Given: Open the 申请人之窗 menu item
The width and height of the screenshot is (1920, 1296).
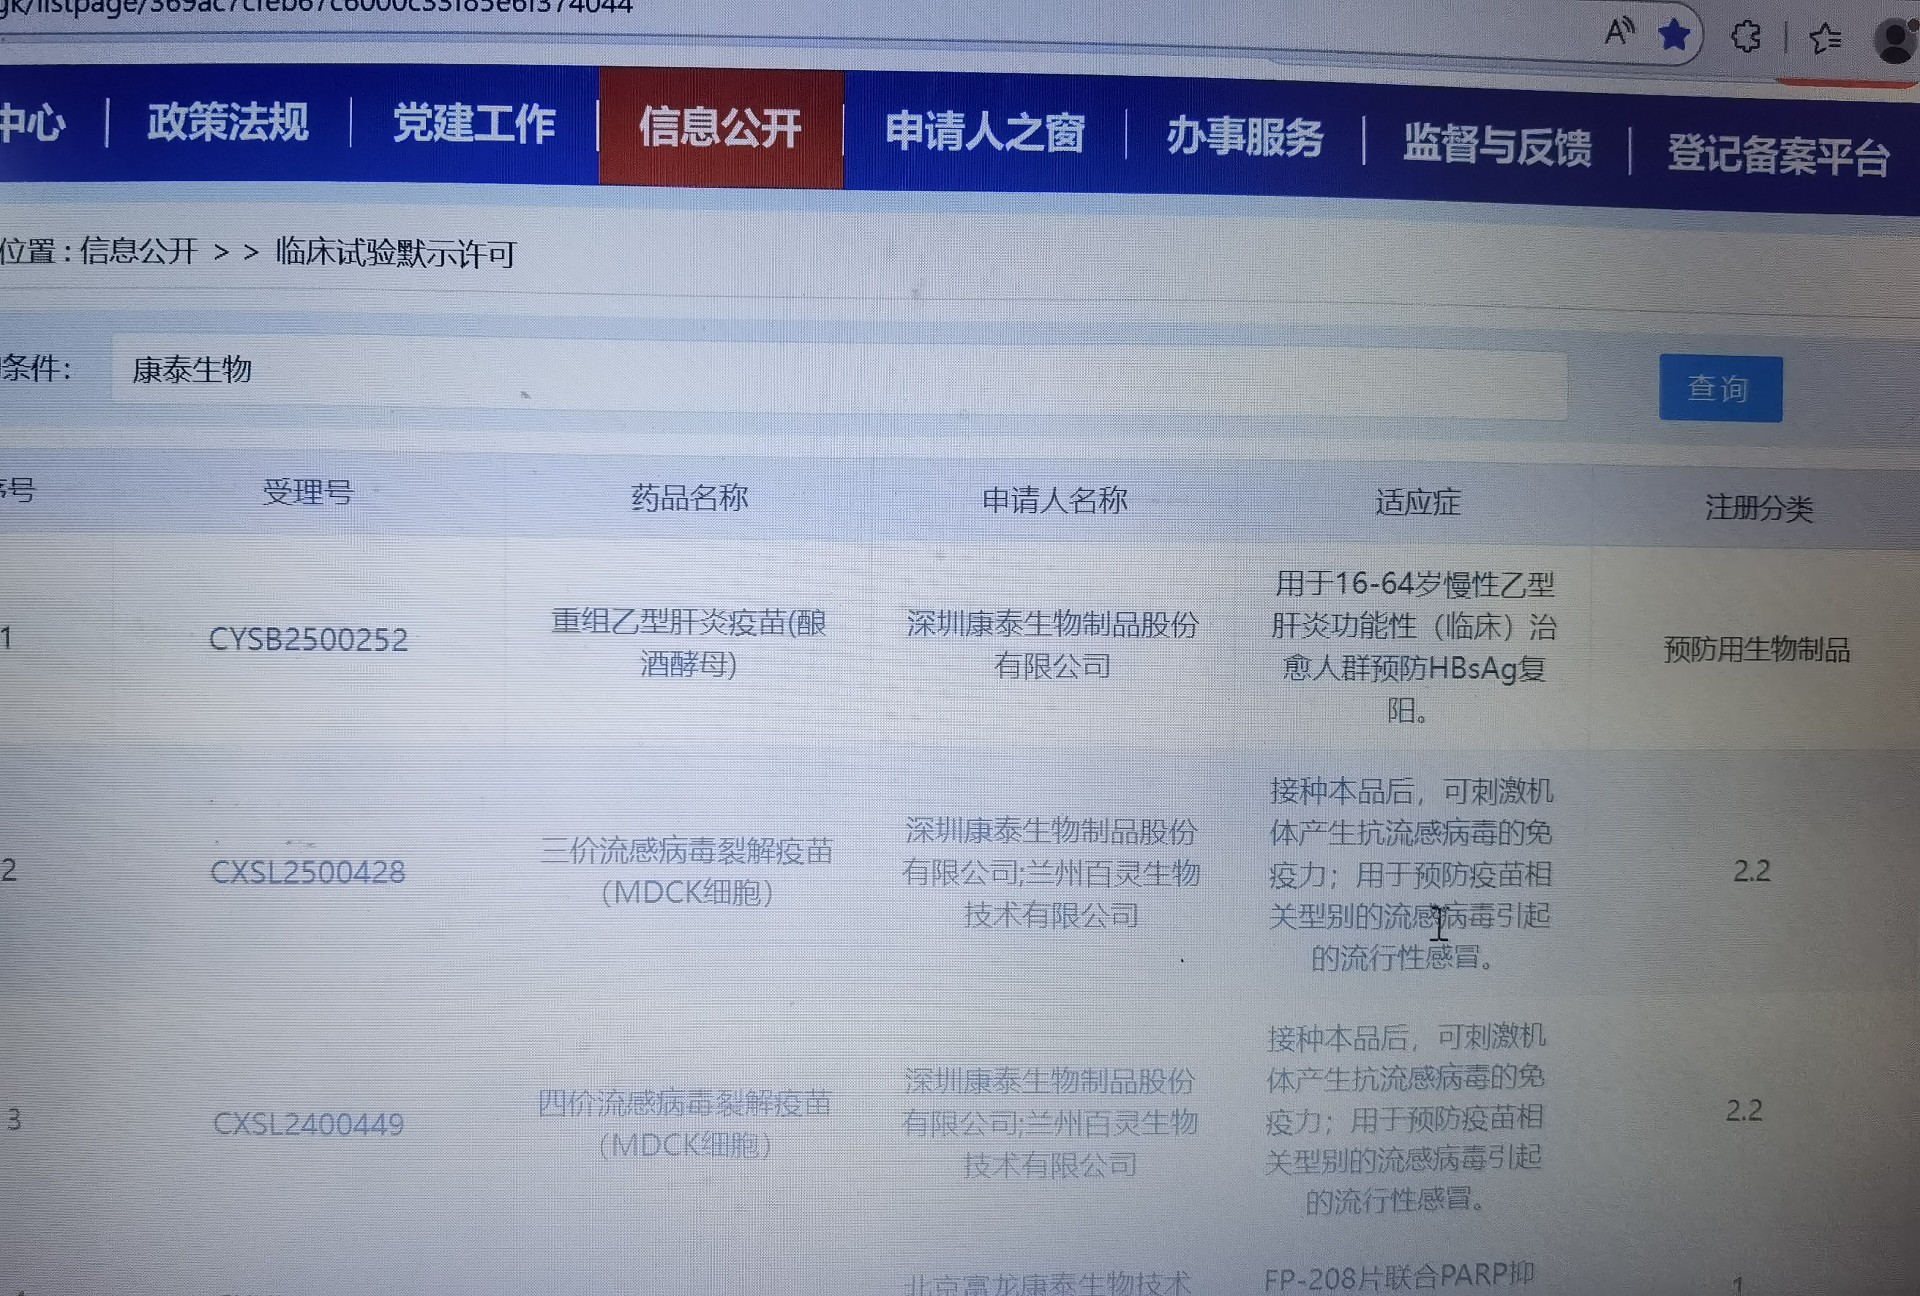Looking at the screenshot, I should point(985,133).
